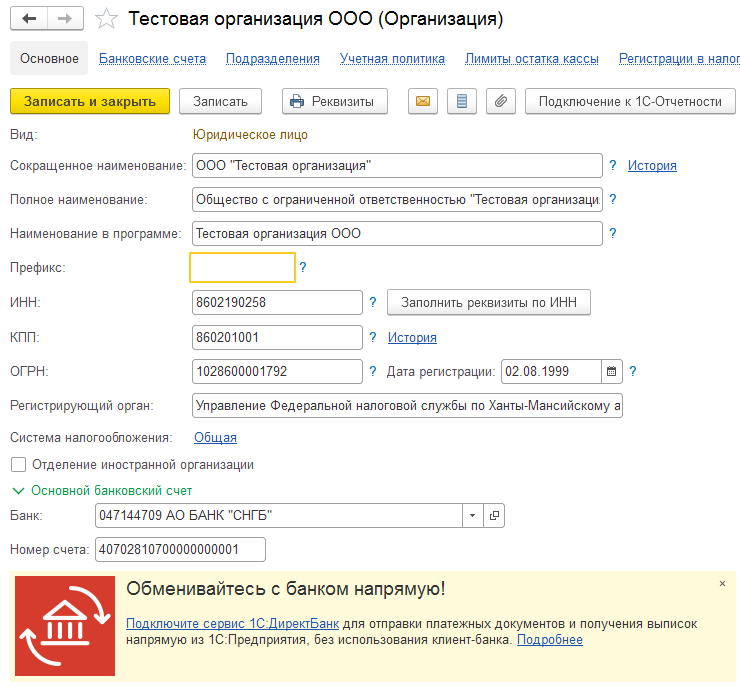Mark organization as favorite with star
This screenshot has width=740, height=686.
[105, 19]
